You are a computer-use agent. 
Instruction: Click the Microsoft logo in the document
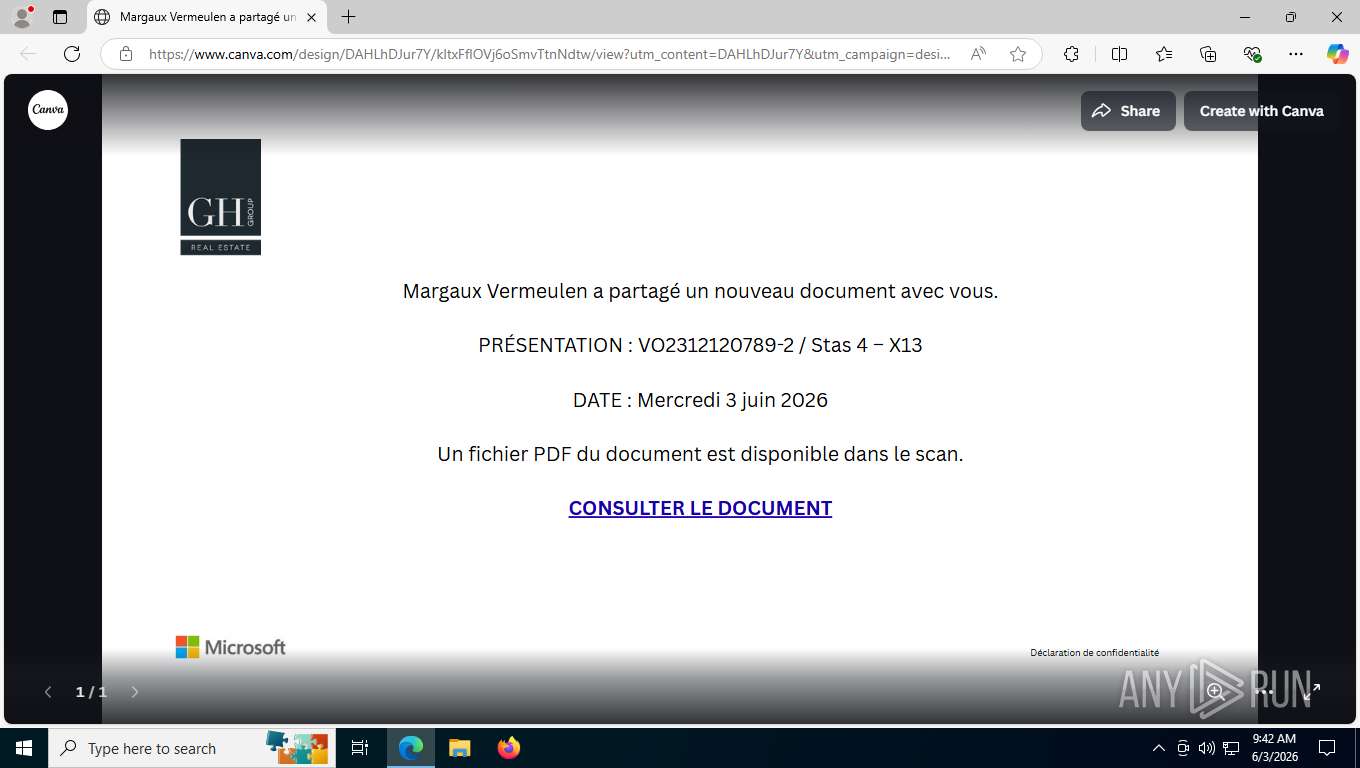tap(230, 647)
